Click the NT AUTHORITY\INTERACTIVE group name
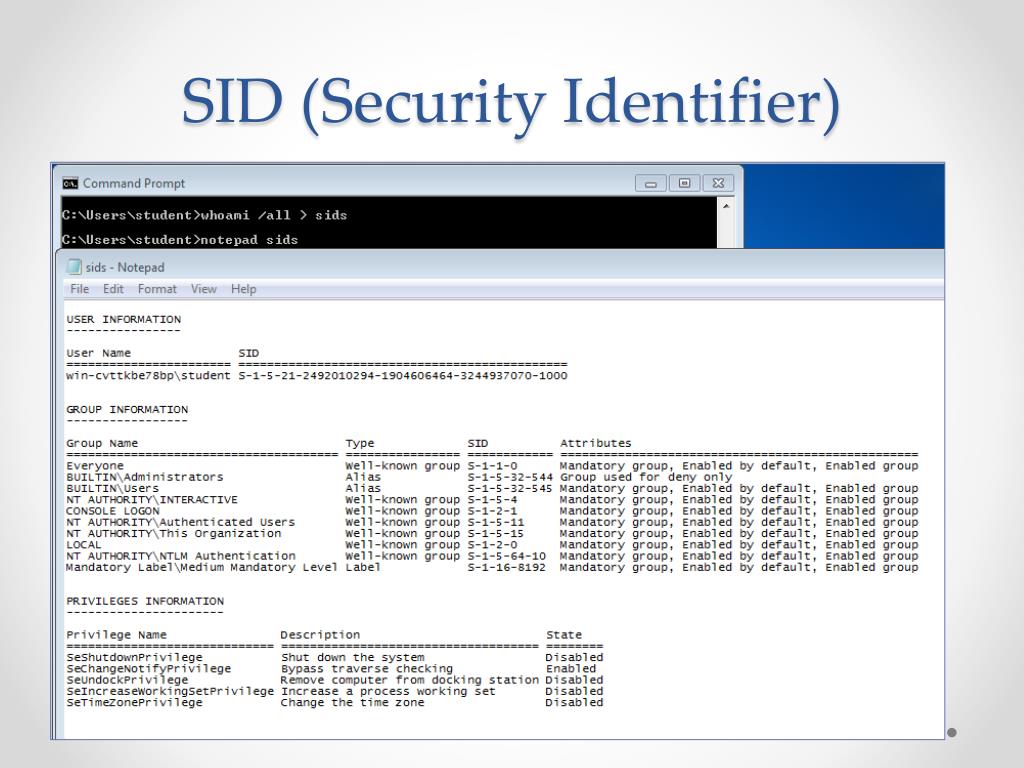1024x768 pixels. coord(152,500)
